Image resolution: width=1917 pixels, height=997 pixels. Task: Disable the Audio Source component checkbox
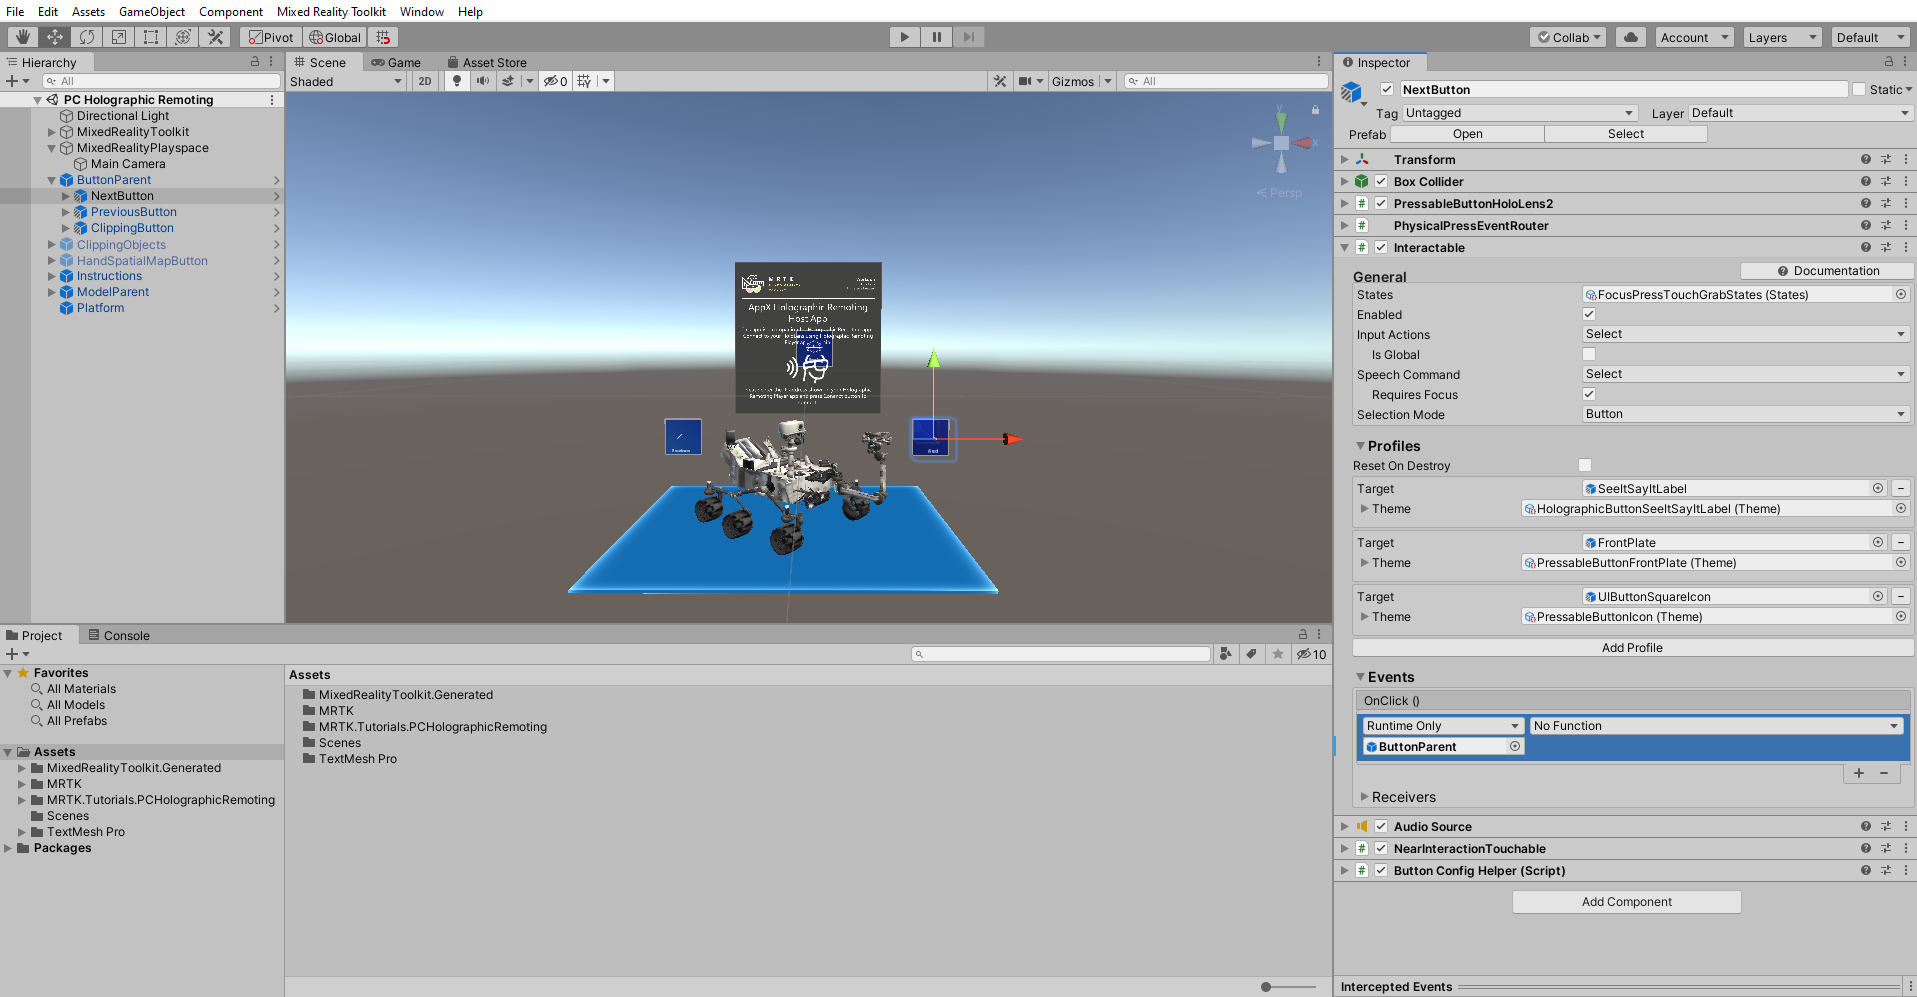point(1381,826)
